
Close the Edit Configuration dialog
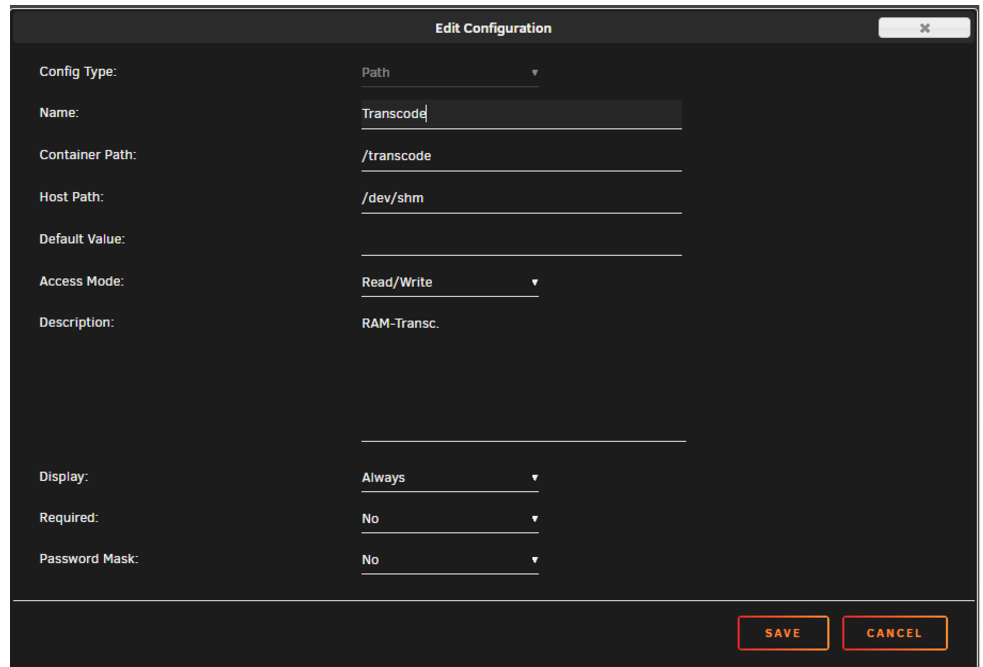pos(923,28)
